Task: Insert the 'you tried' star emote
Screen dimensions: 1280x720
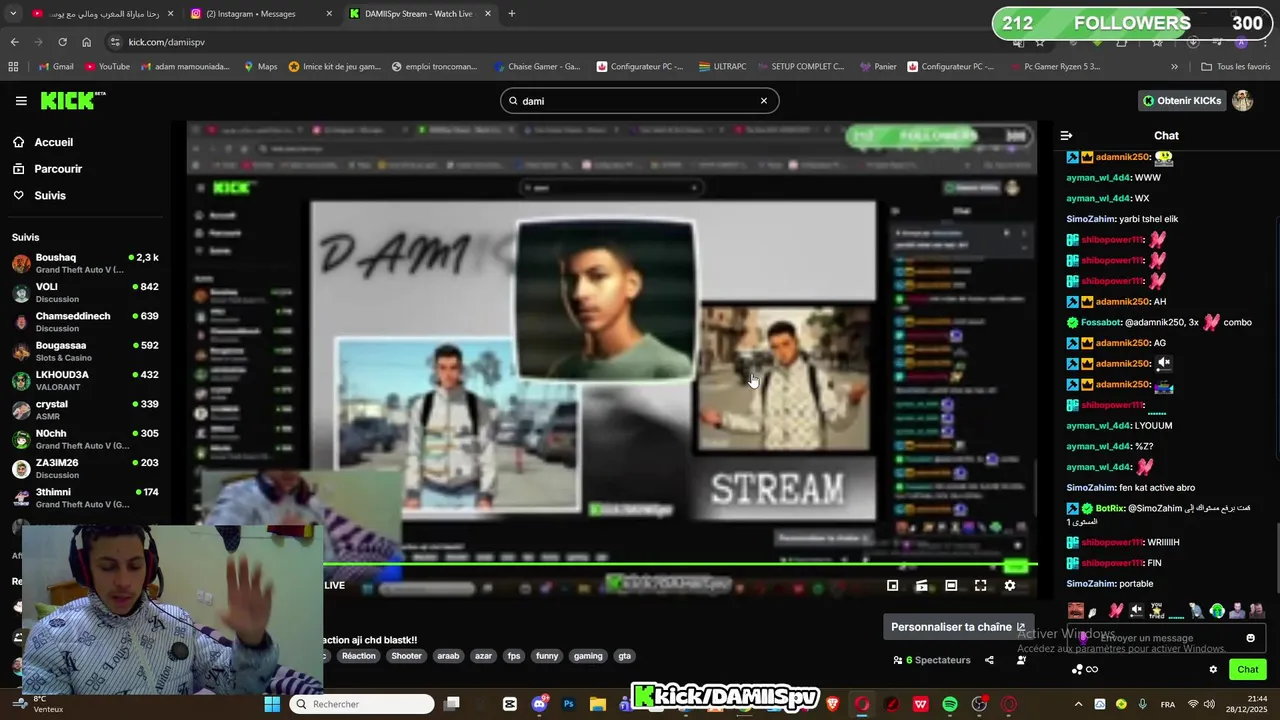Action: coord(1156,610)
